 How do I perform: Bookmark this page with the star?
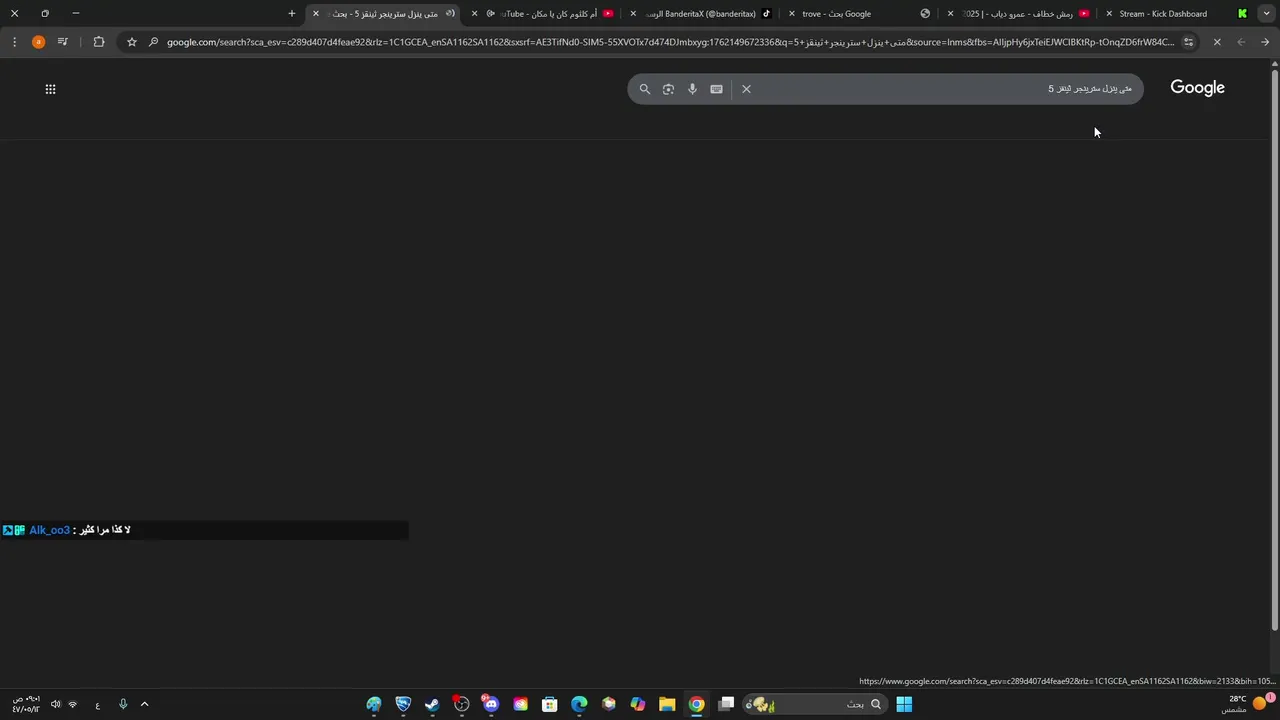(131, 42)
